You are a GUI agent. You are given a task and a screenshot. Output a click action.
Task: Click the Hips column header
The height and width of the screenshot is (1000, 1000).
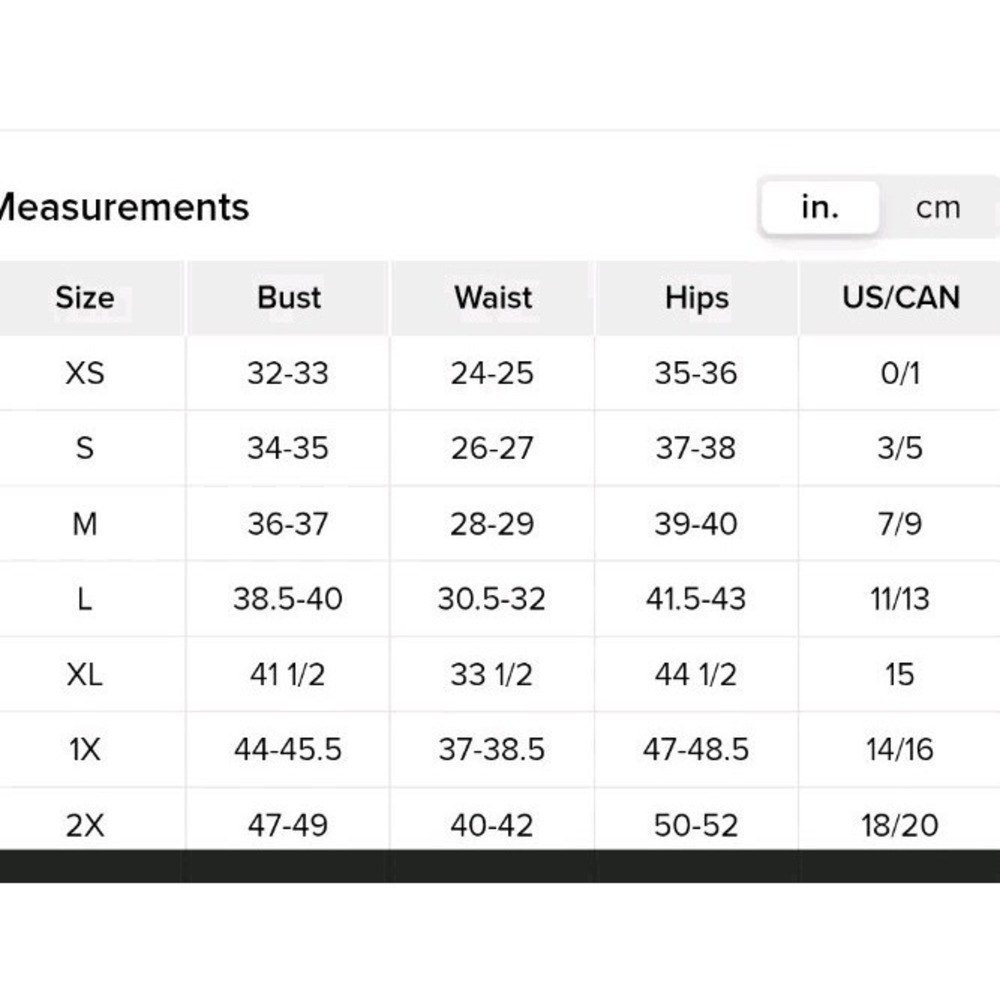pos(696,298)
